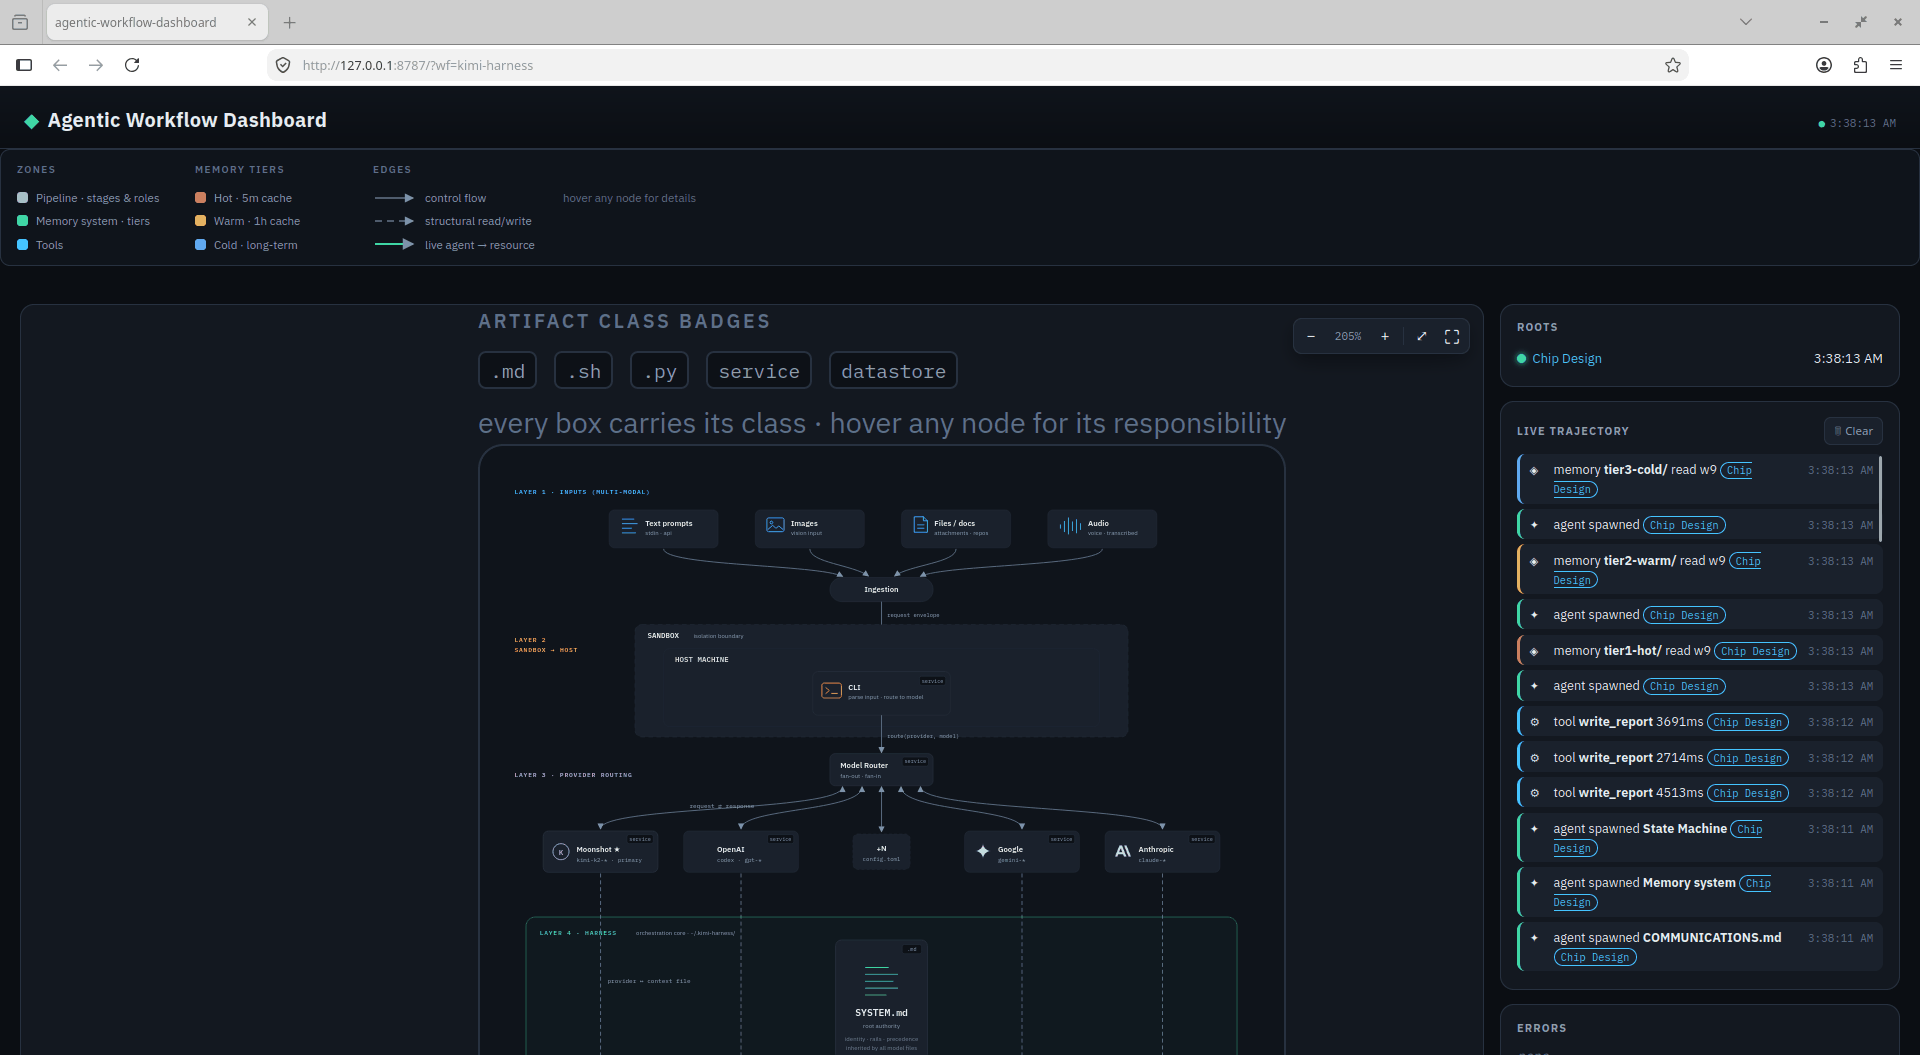Screen dimensions: 1920x1055
Task: Enter fullscreen view of the diagram
Action: click(x=1452, y=337)
